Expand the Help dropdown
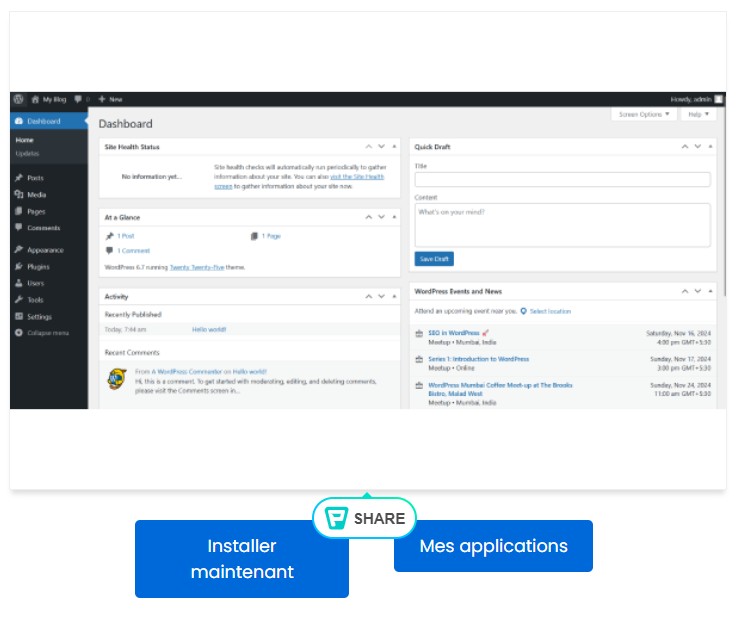 pos(699,114)
